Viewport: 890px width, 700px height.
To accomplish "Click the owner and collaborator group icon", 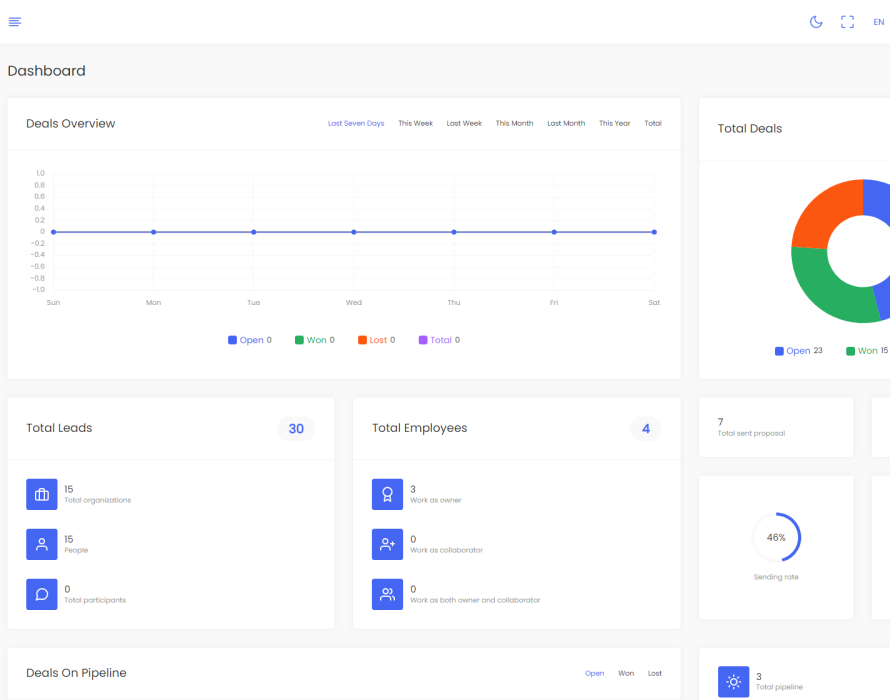I will pos(387,594).
